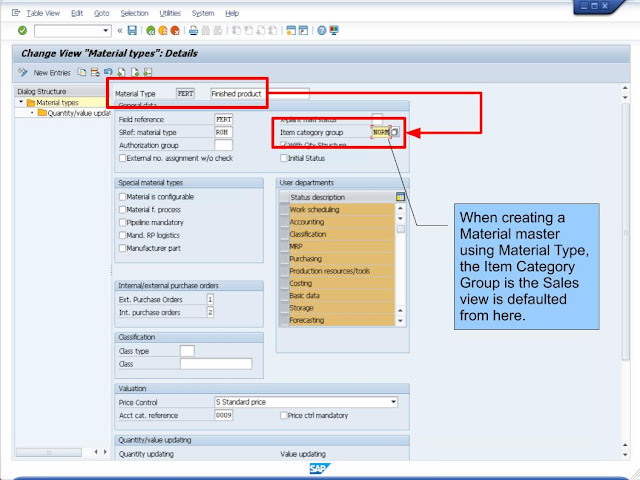Click the Find Next binoculars icon
This screenshot has height=480, width=640.
click(218, 30)
